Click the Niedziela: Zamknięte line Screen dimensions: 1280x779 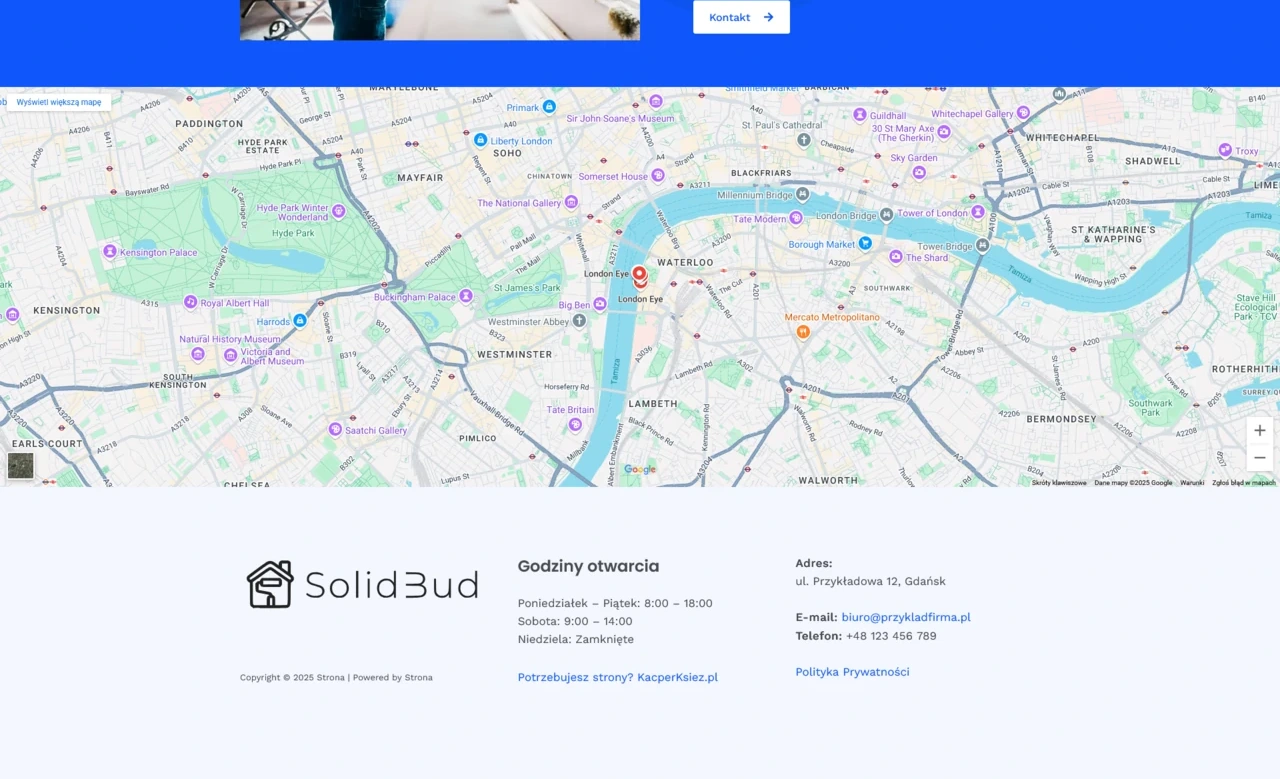[x=576, y=639]
